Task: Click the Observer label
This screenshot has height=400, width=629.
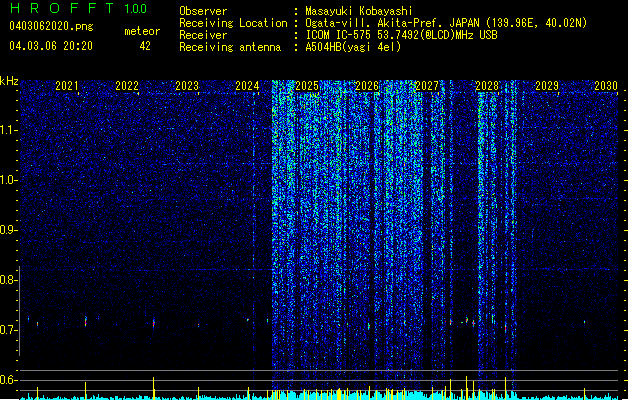Action: pos(203,11)
